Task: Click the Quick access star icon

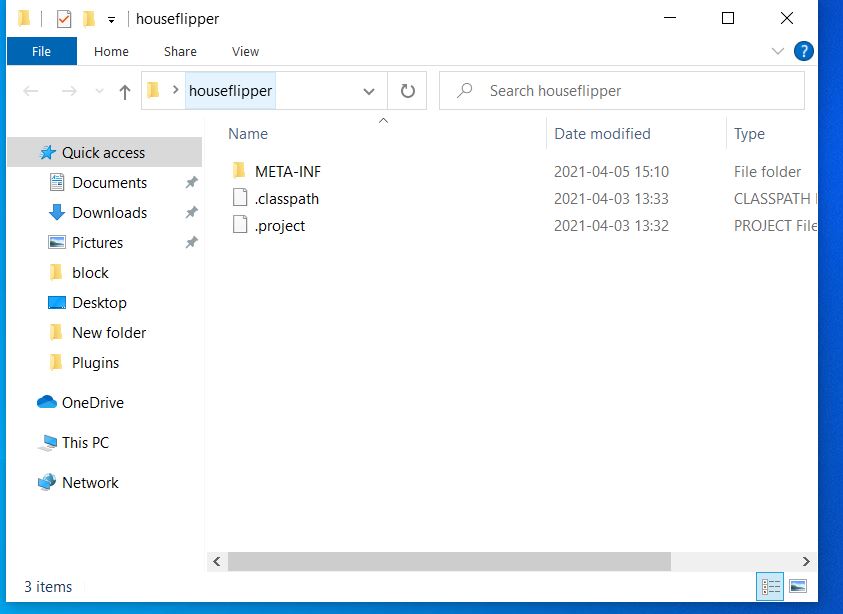Action: (47, 153)
